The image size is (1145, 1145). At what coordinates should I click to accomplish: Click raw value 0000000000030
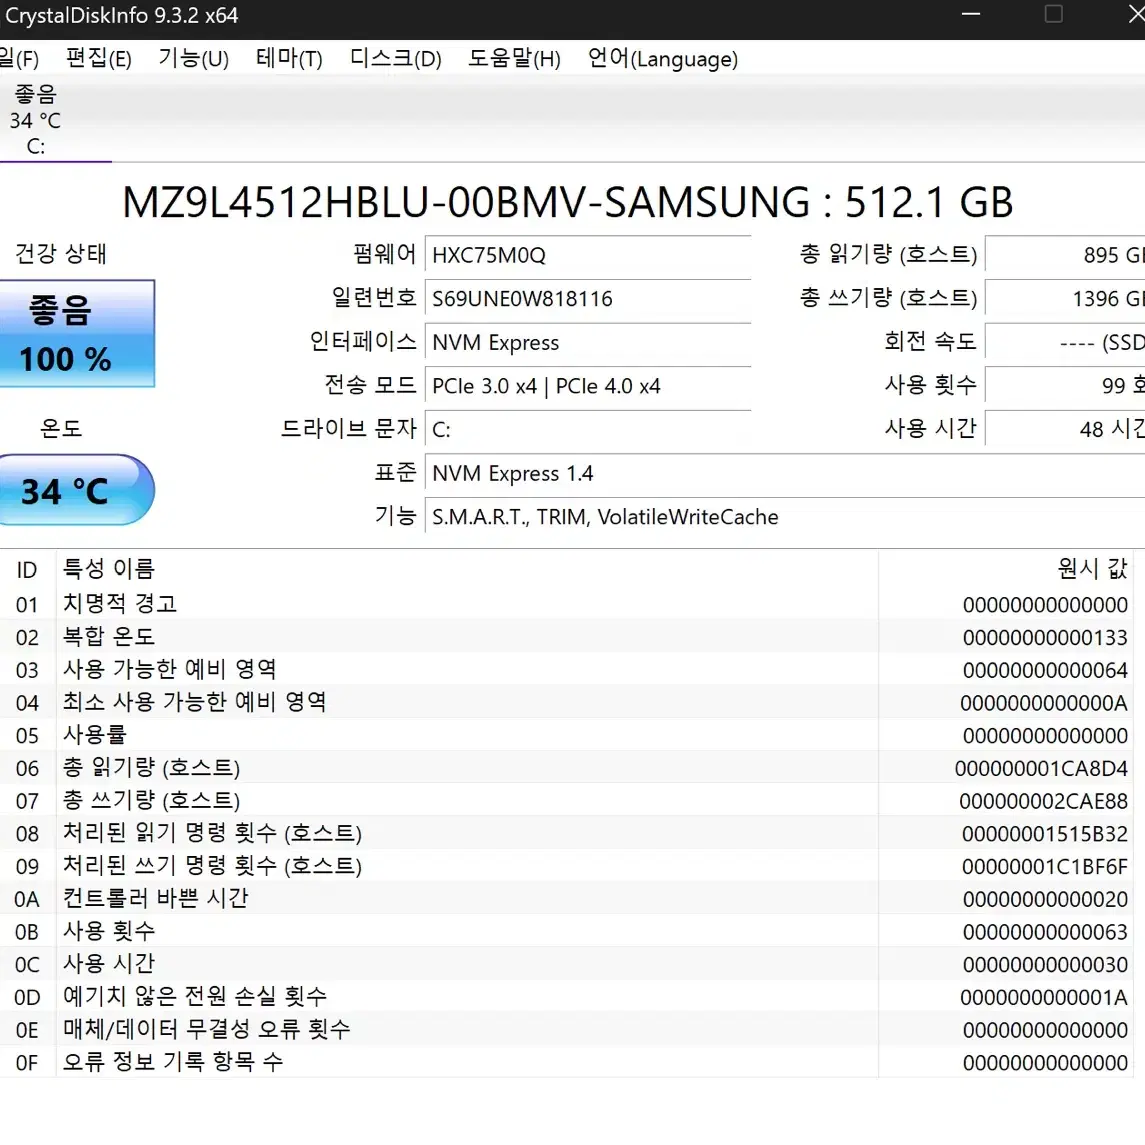[x=1045, y=965]
